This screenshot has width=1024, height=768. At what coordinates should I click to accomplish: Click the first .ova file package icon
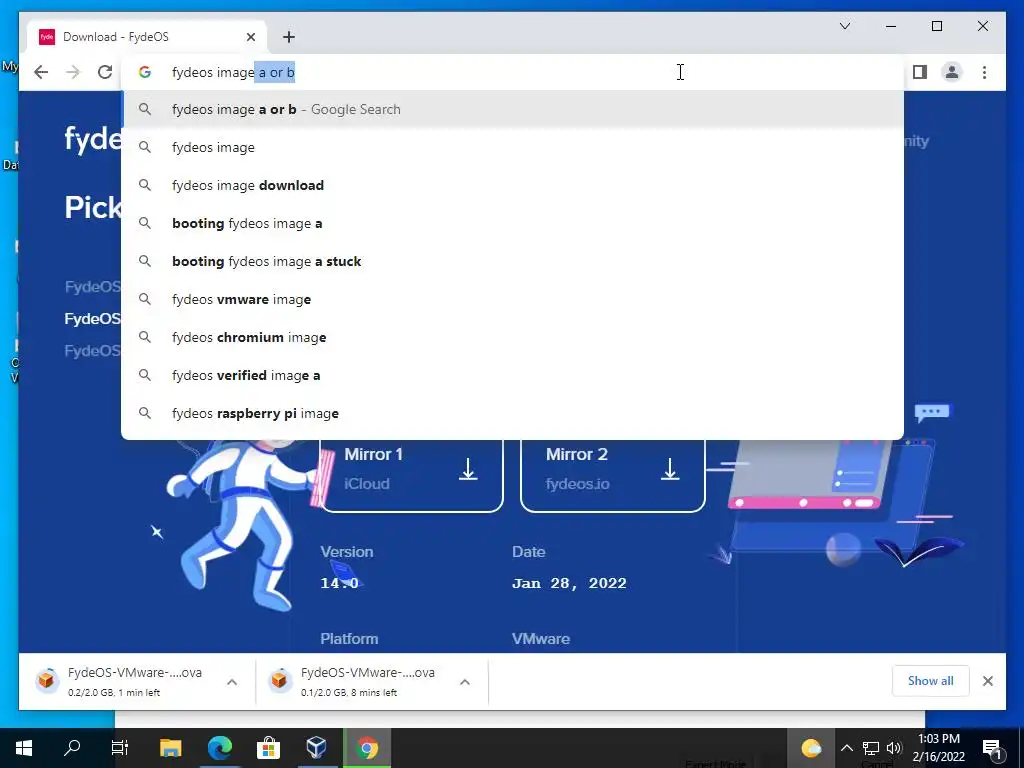[47, 680]
